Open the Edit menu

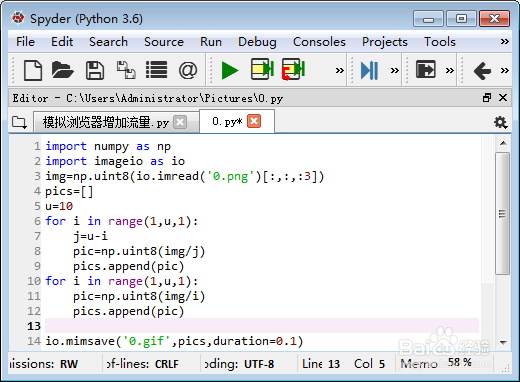pyautogui.click(x=62, y=42)
